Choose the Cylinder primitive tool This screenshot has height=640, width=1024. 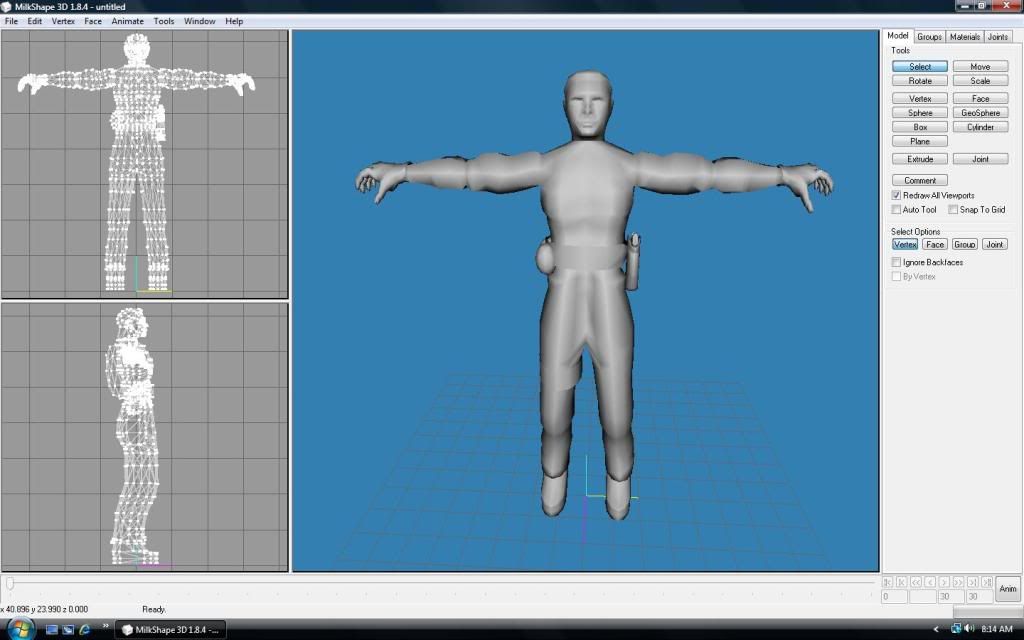click(x=980, y=127)
